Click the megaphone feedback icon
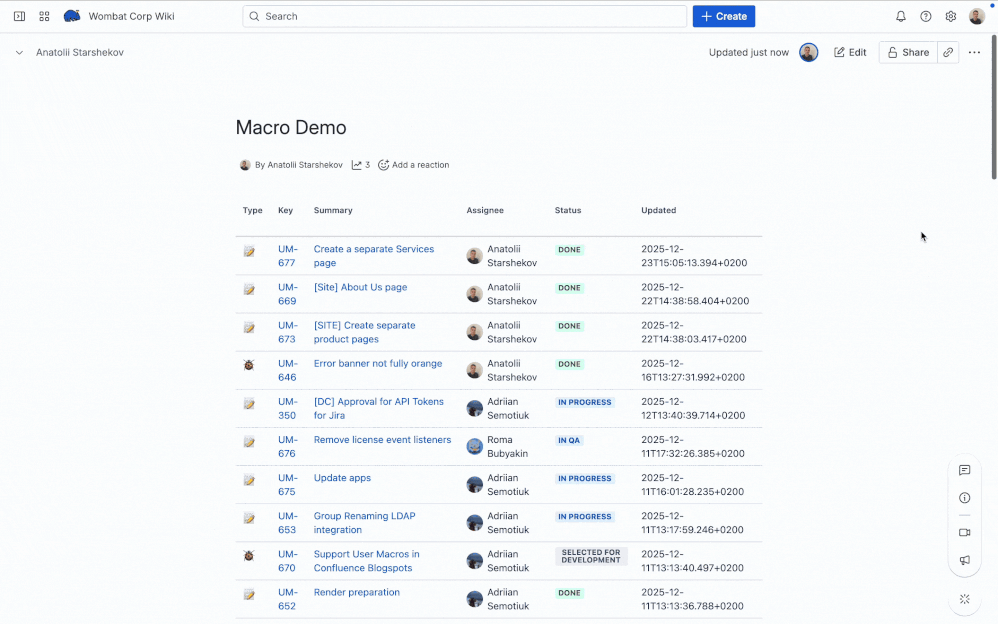This screenshot has width=998, height=624. (x=964, y=560)
